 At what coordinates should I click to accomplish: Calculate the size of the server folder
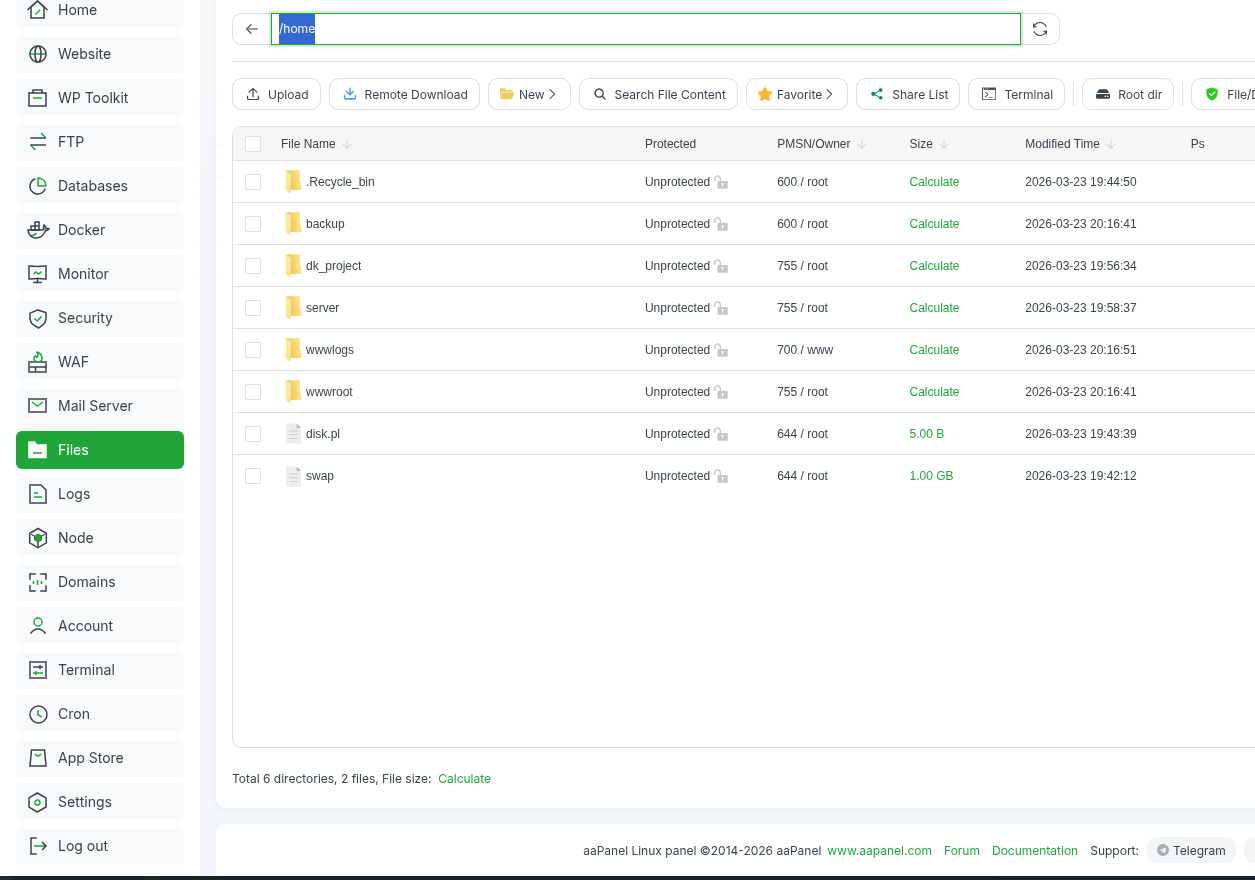click(934, 308)
